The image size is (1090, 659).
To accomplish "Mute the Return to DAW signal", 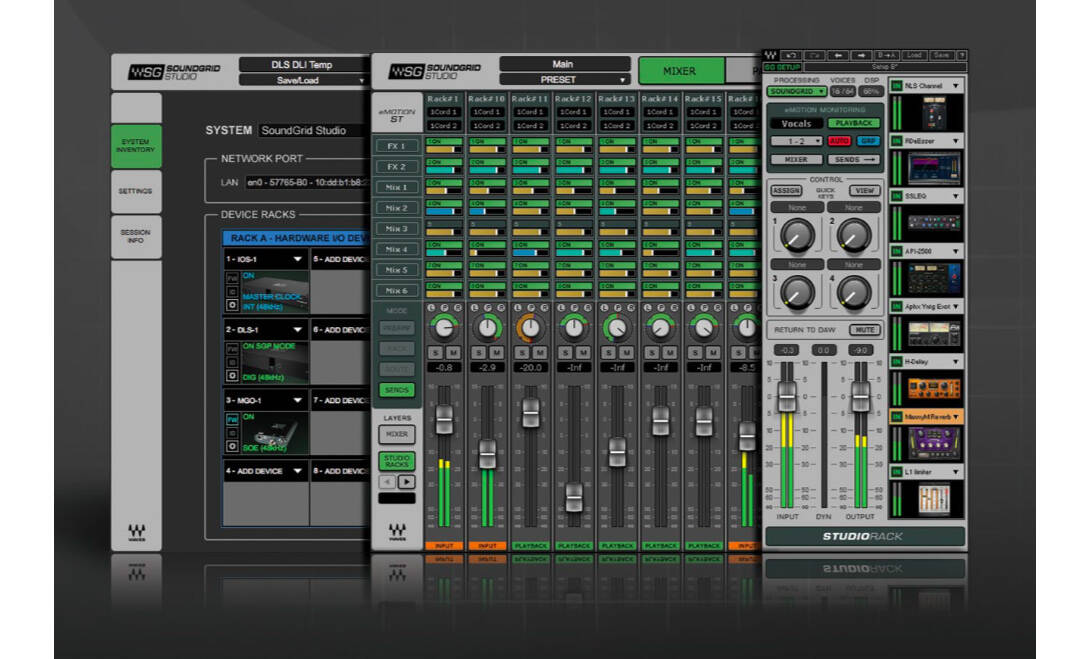I will [866, 330].
